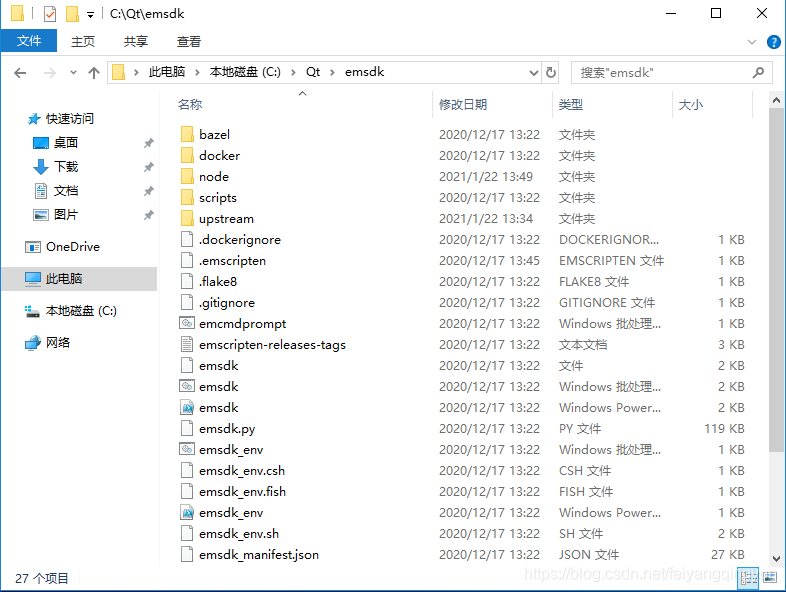Open the recent locations dropdown arrow
The height and width of the screenshot is (592, 786).
point(73,73)
